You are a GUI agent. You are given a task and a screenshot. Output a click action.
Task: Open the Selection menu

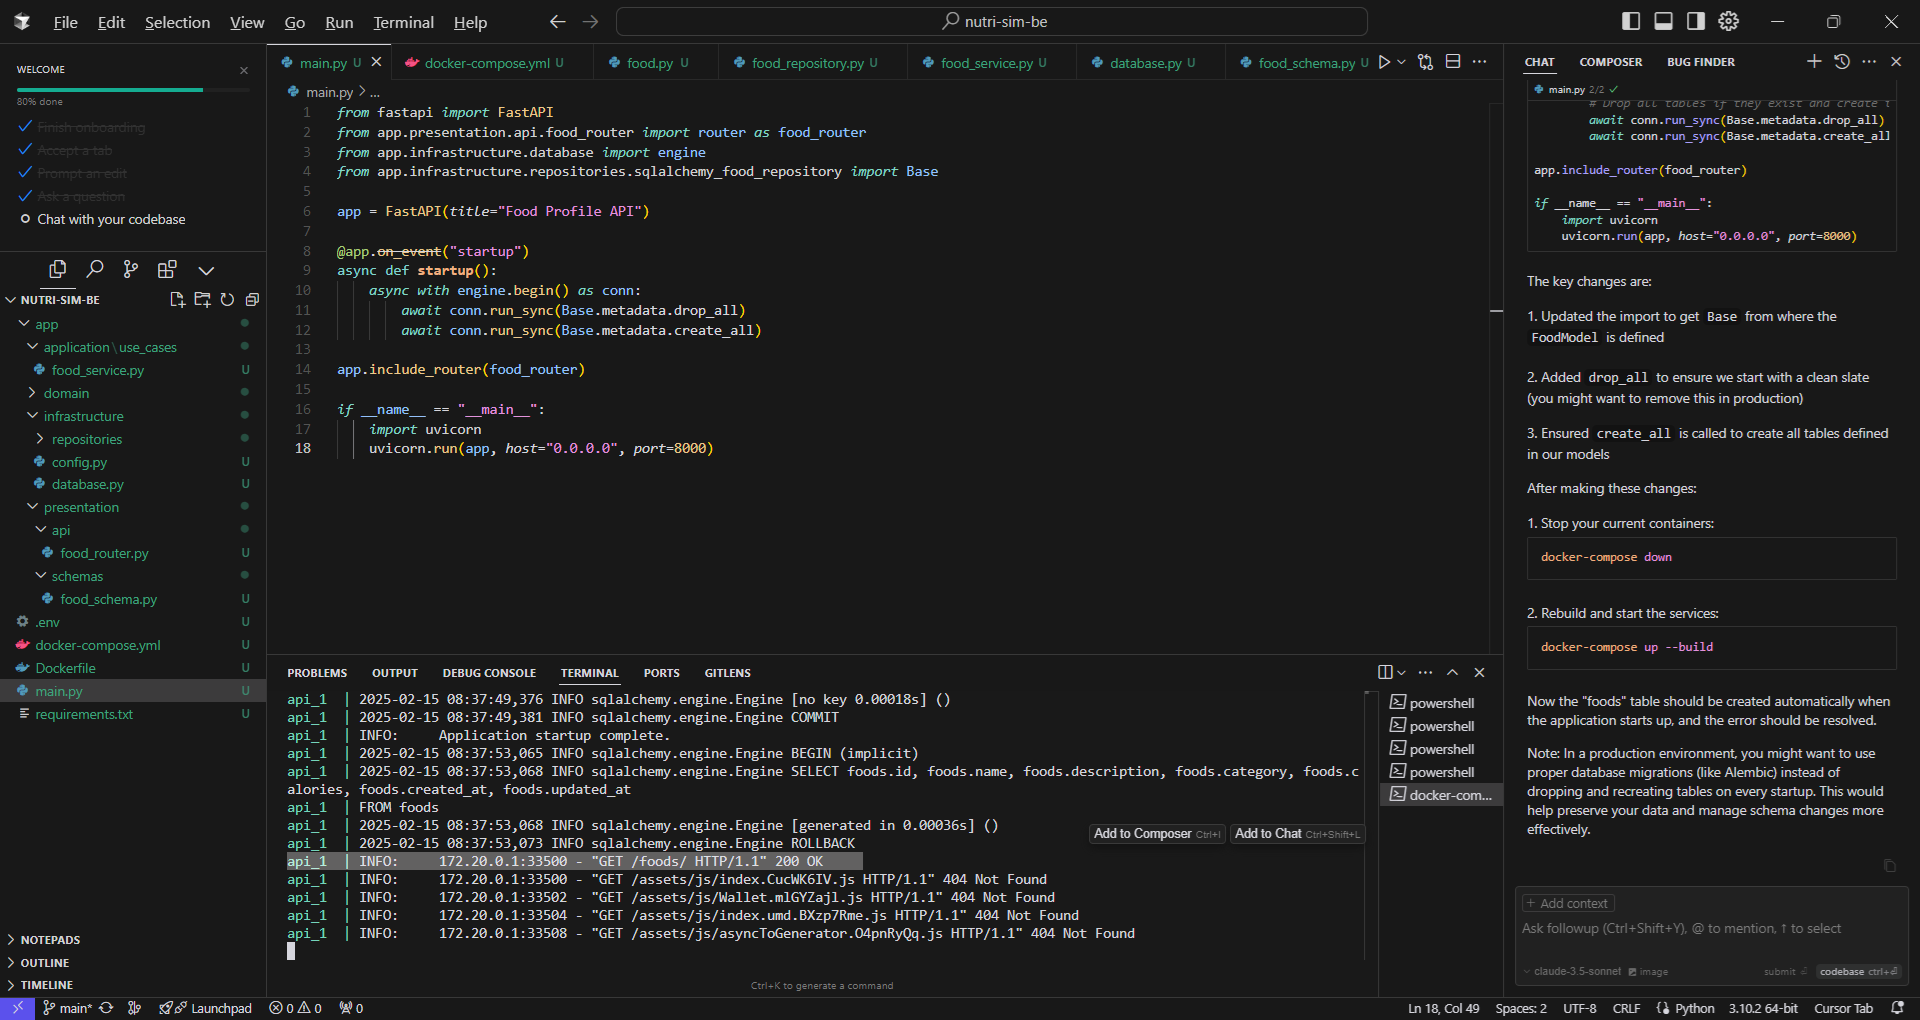(x=177, y=22)
